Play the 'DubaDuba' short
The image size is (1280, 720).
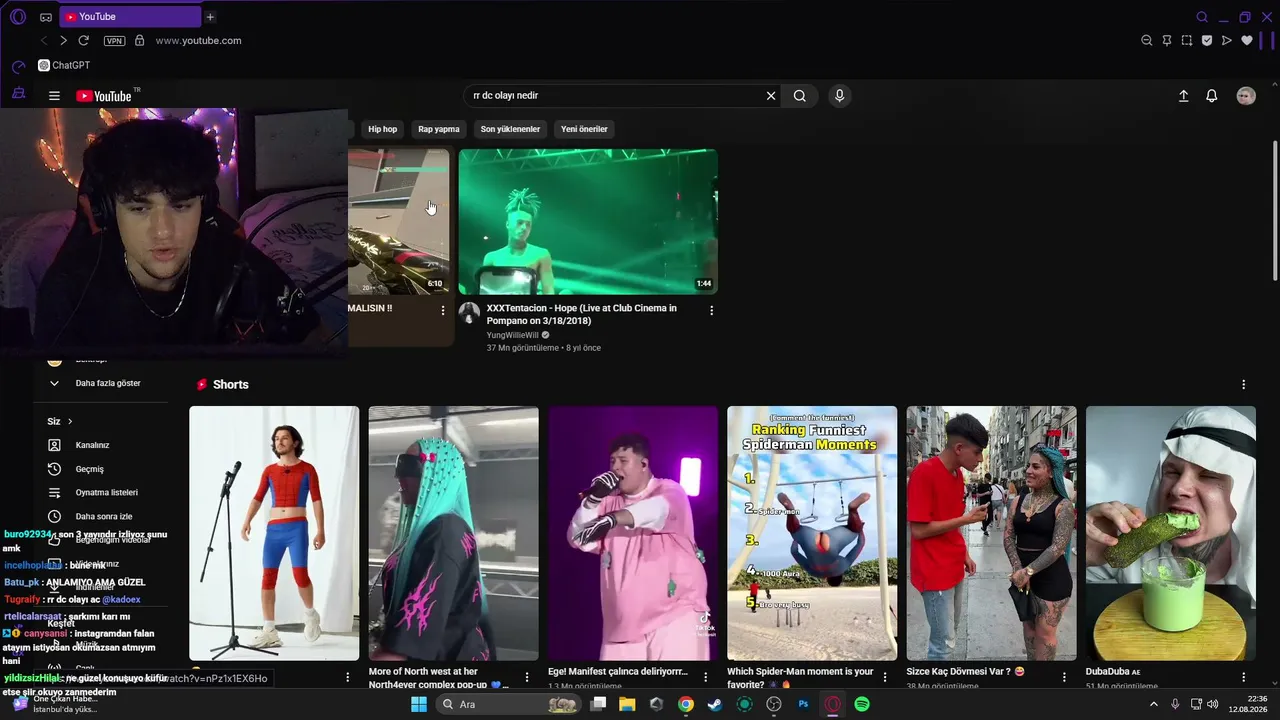coord(1171,533)
